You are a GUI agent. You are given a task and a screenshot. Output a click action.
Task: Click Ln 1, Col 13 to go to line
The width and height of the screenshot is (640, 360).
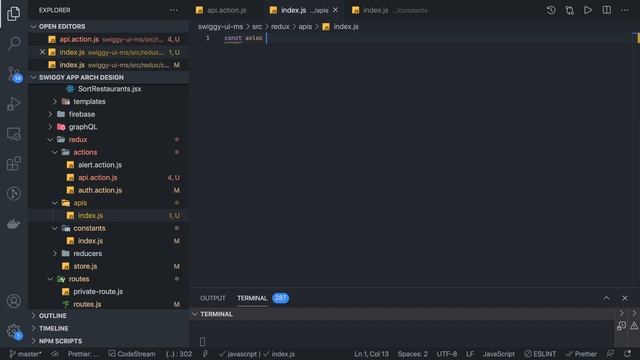coord(371,354)
